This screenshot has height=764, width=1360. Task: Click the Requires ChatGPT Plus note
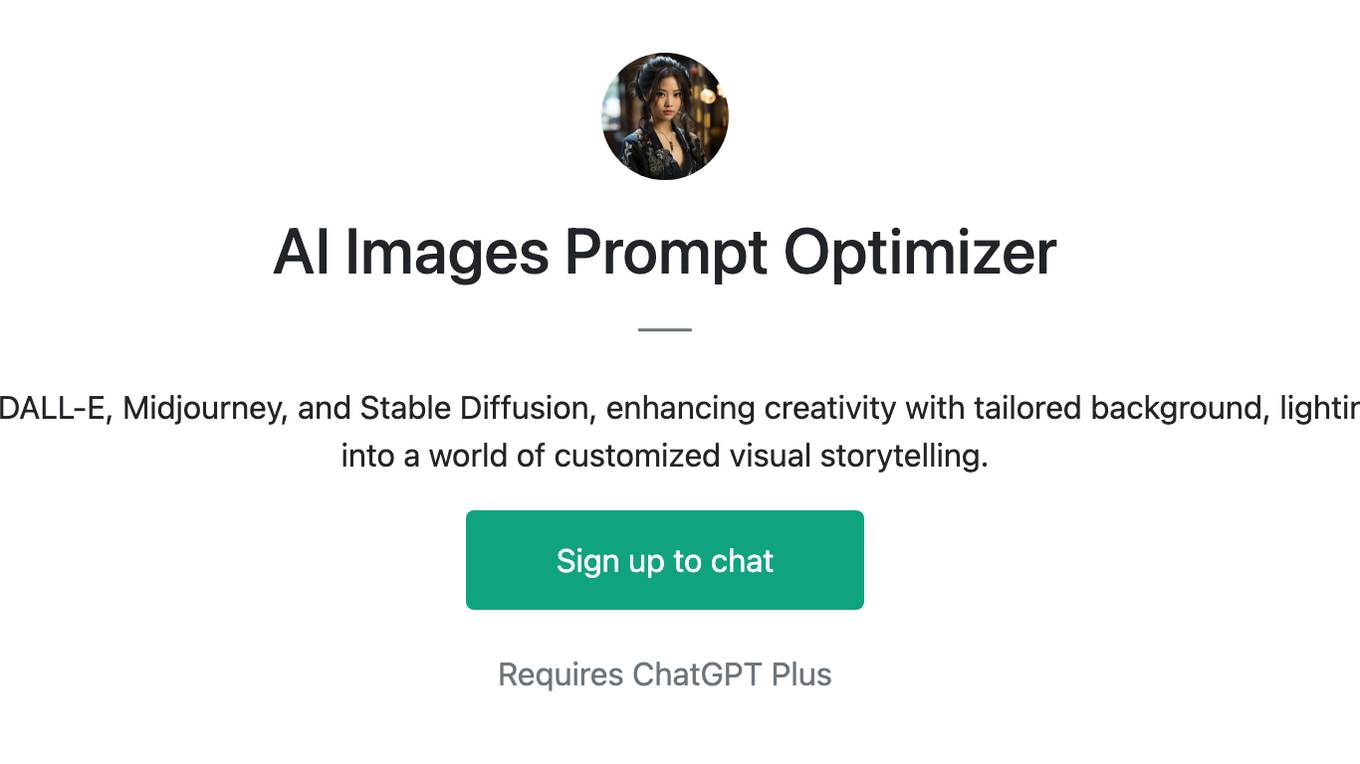coord(665,675)
